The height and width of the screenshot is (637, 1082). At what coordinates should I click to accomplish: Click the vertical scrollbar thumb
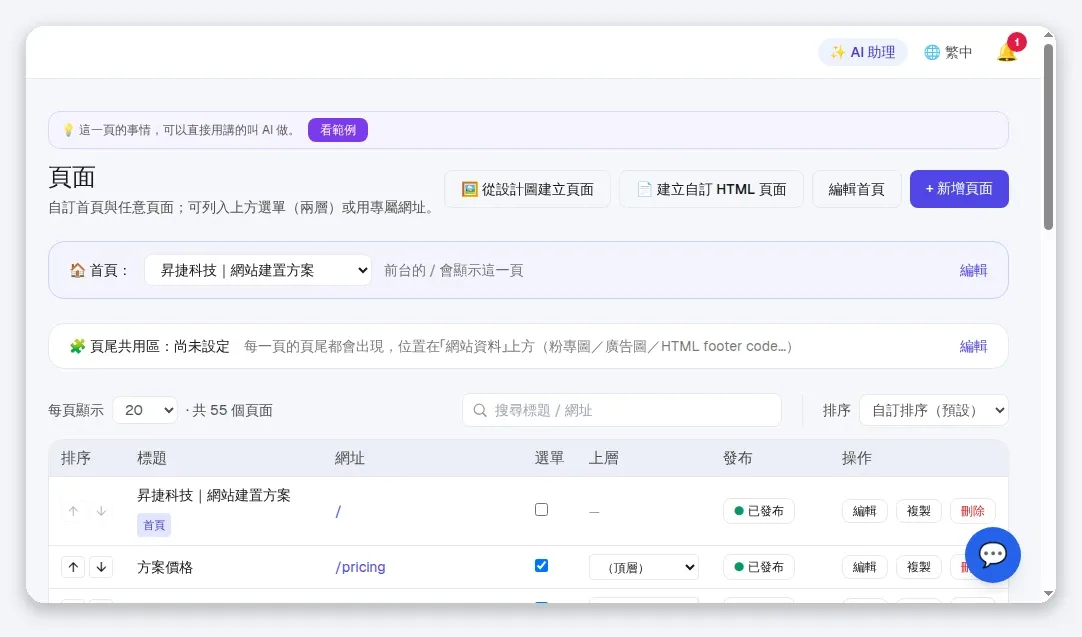(x=1049, y=137)
